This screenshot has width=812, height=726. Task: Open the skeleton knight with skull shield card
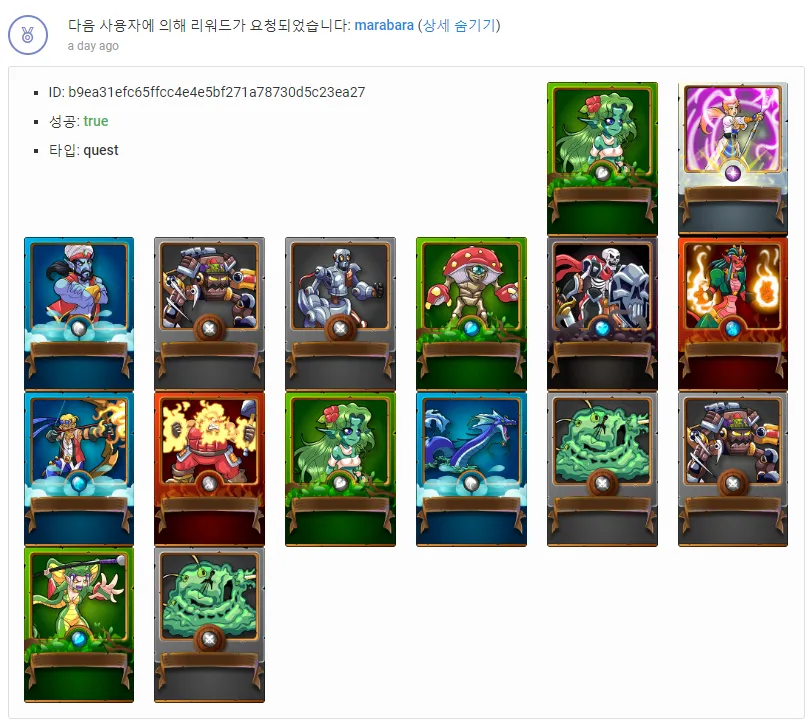pos(602,314)
